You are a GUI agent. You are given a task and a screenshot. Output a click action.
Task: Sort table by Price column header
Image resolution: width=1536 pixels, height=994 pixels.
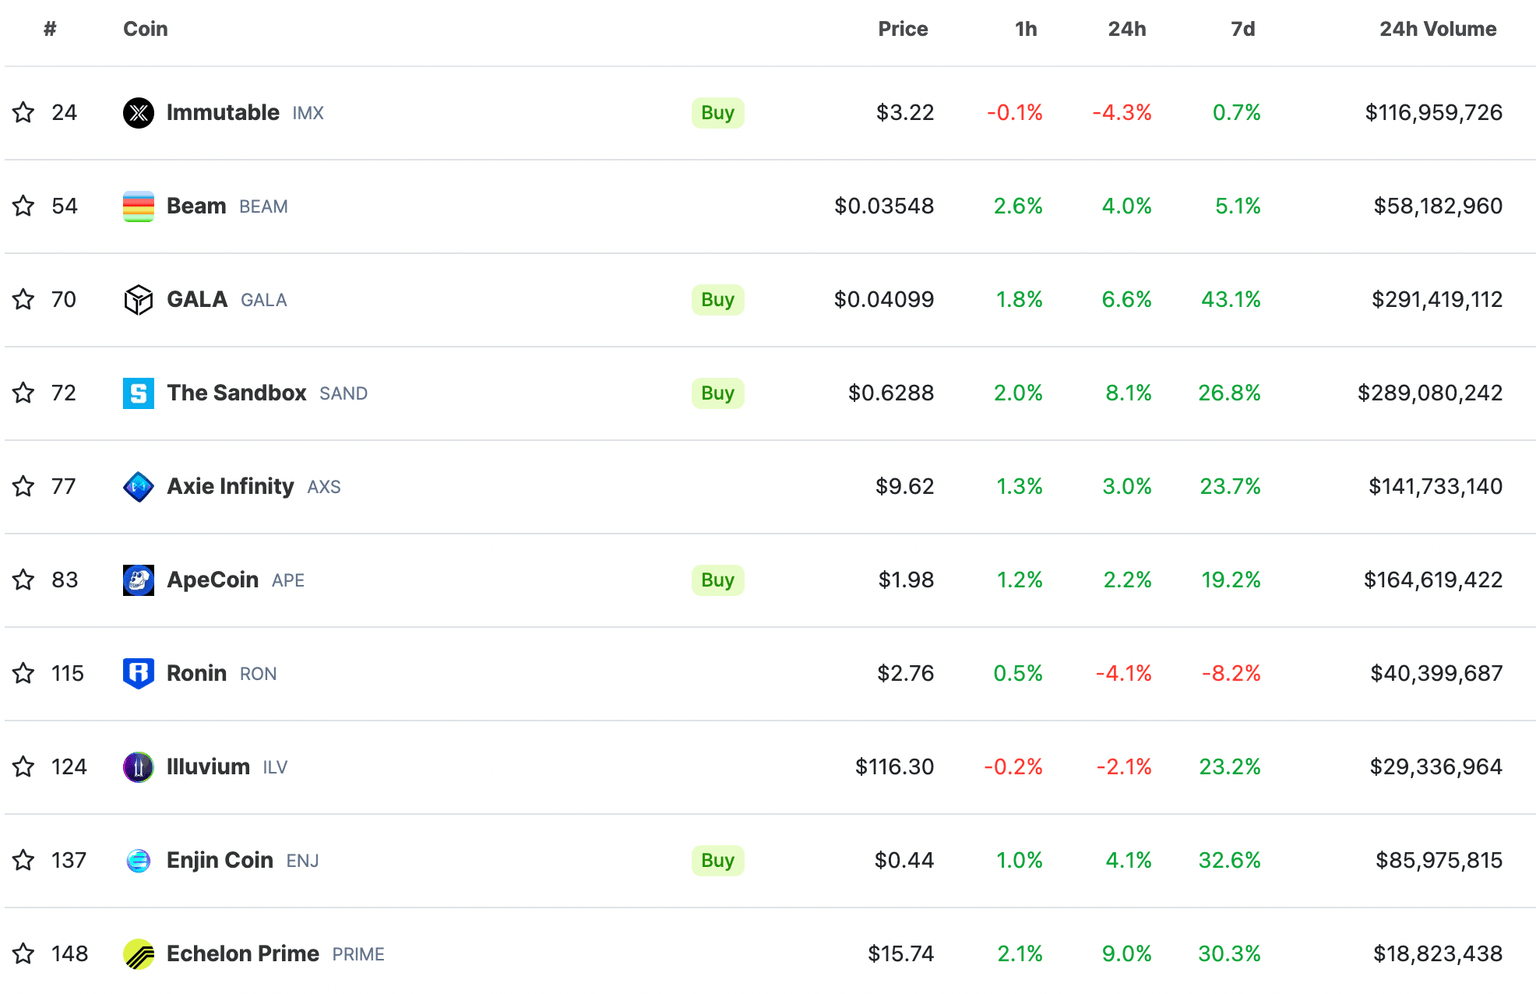pos(902,29)
